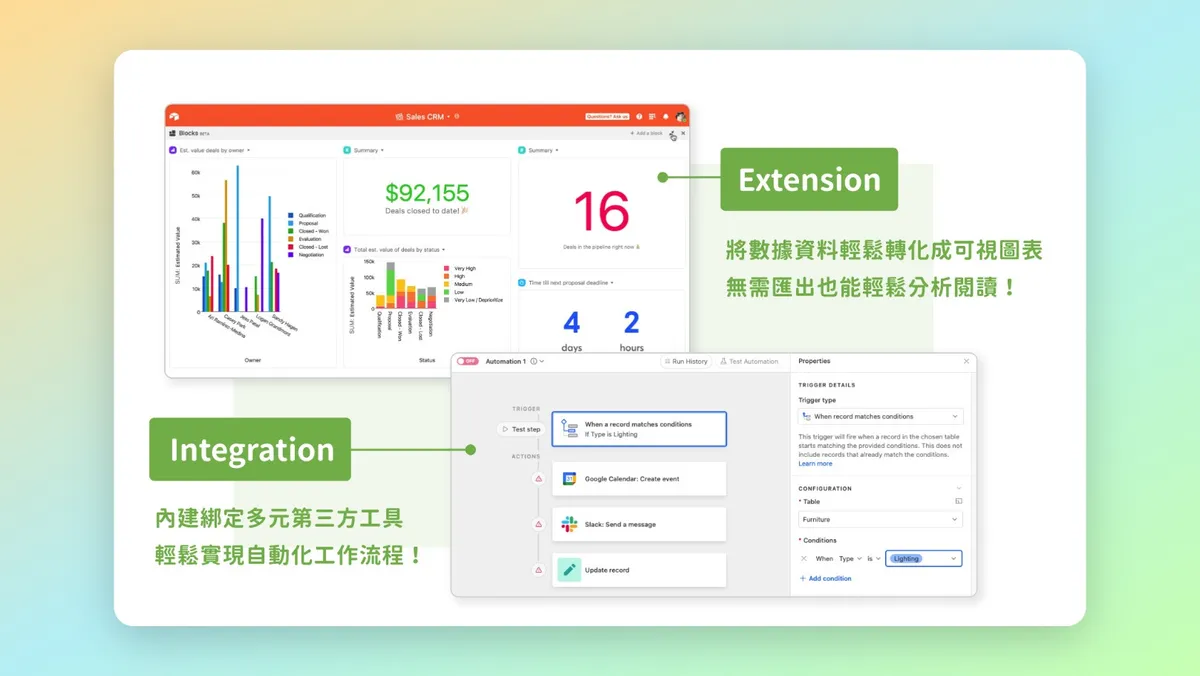Click the Blocks panel icon beside the Blocks label
The height and width of the screenshot is (676, 1200).
172,133
